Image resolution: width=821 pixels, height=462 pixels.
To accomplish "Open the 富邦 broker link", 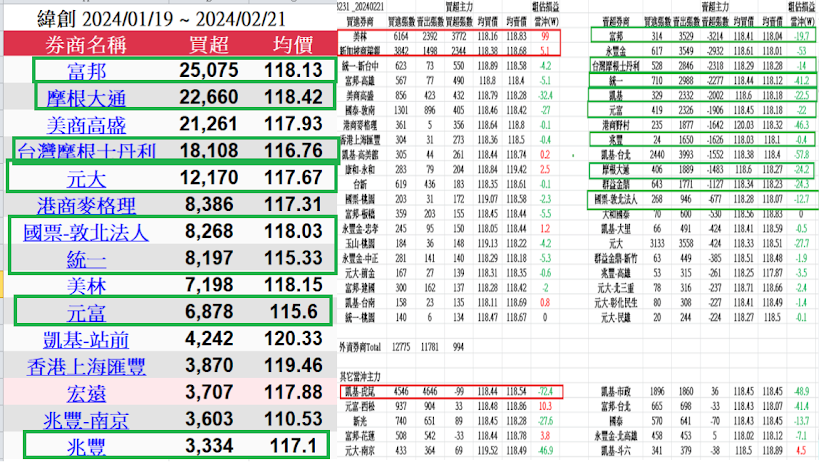I will click(86, 71).
